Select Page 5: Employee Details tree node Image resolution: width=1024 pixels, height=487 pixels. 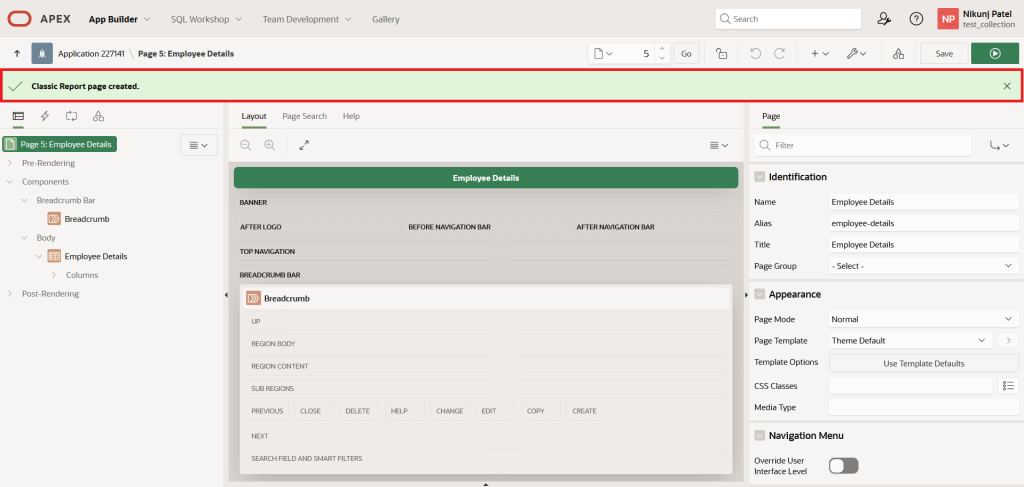point(59,144)
